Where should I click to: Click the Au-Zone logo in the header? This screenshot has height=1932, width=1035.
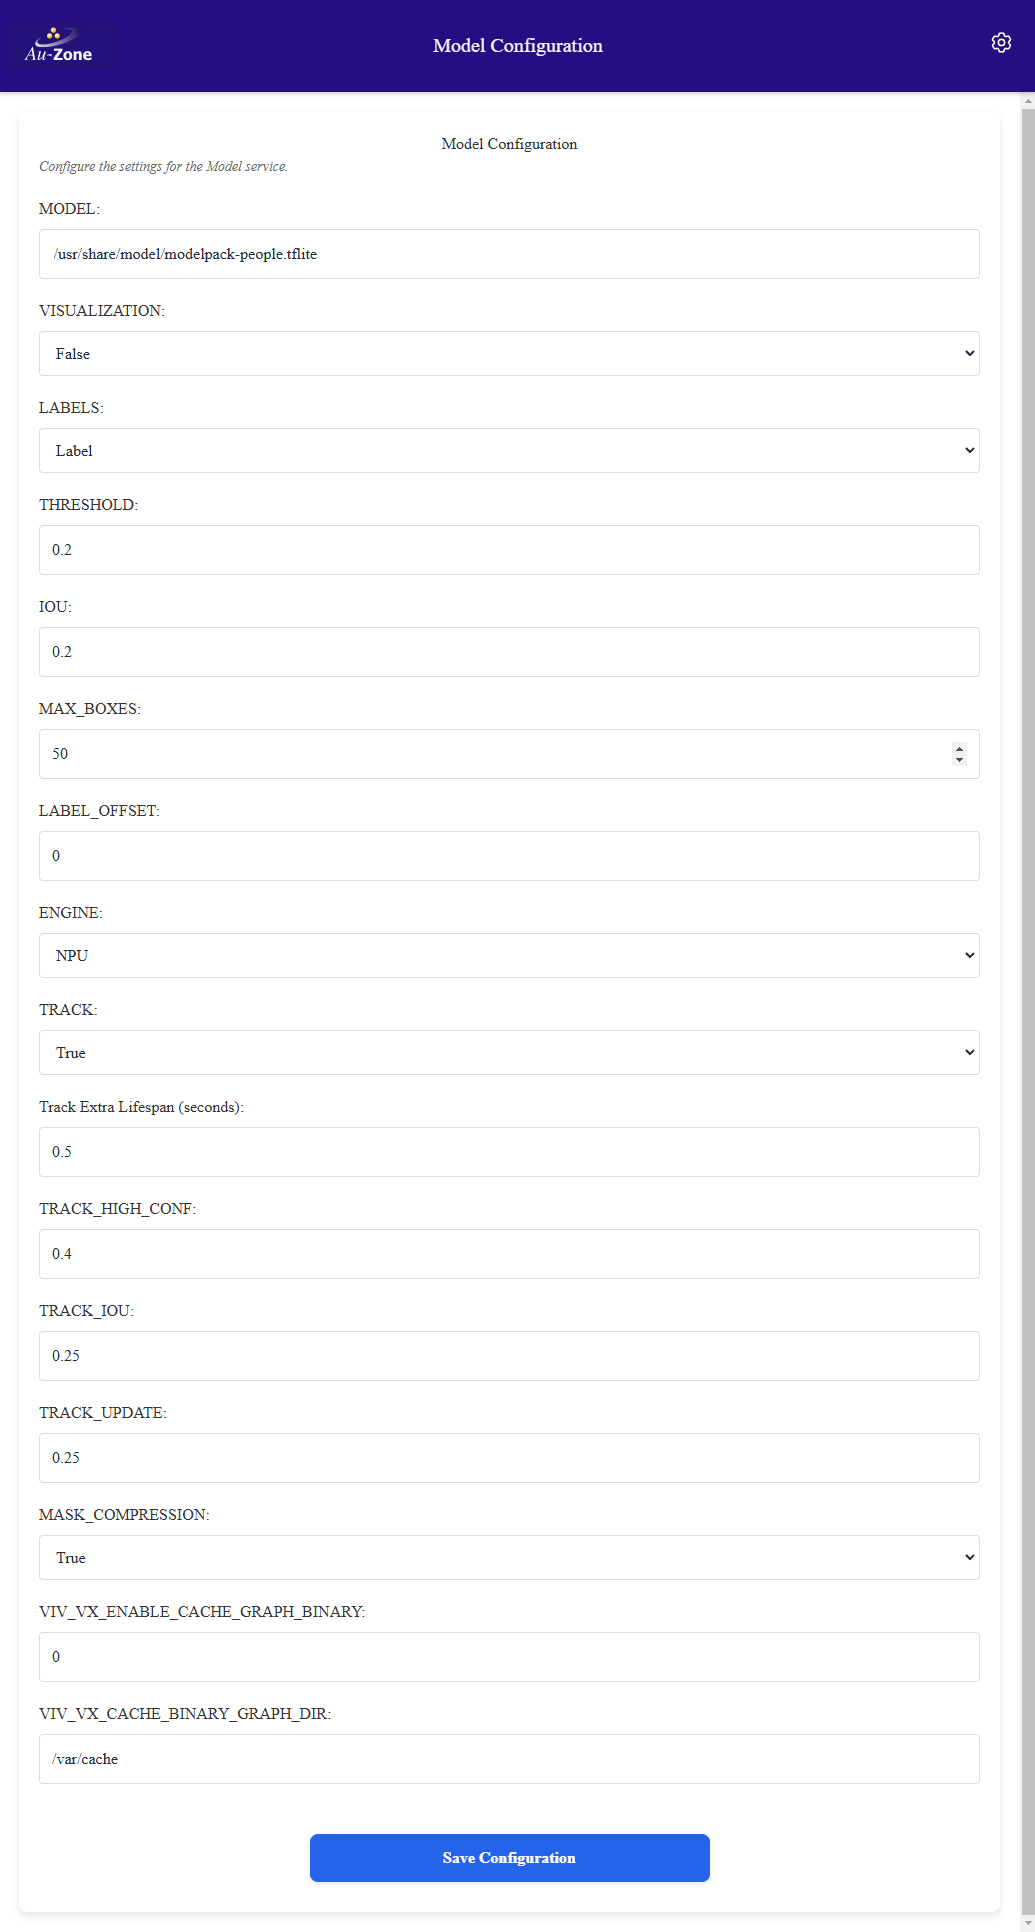[x=60, y=45]
